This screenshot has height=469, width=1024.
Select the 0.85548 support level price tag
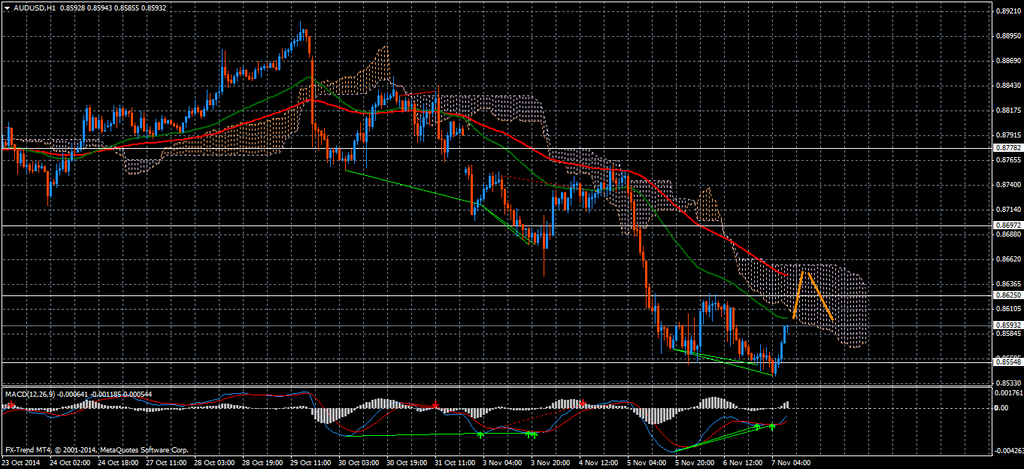pyautogui.click(x=1008, y=361)
